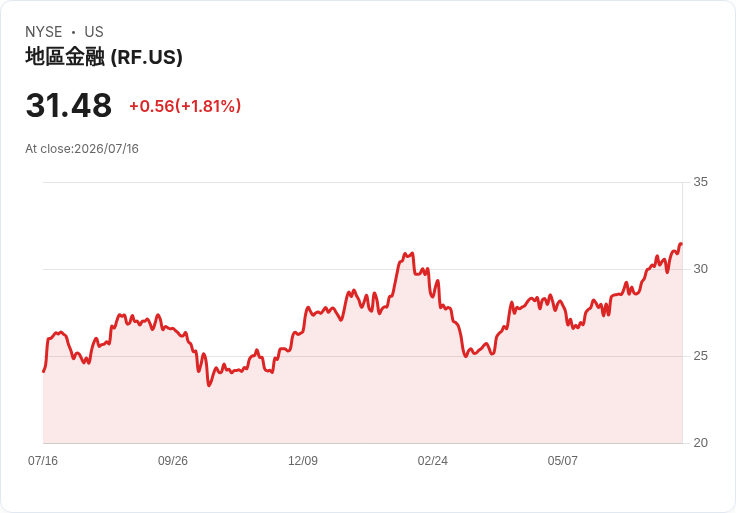Image resolution: width=736 pixels, height=513 pixels.
Task: Click the 02/24 x-axis date label
Action: [x=432, y=461]
